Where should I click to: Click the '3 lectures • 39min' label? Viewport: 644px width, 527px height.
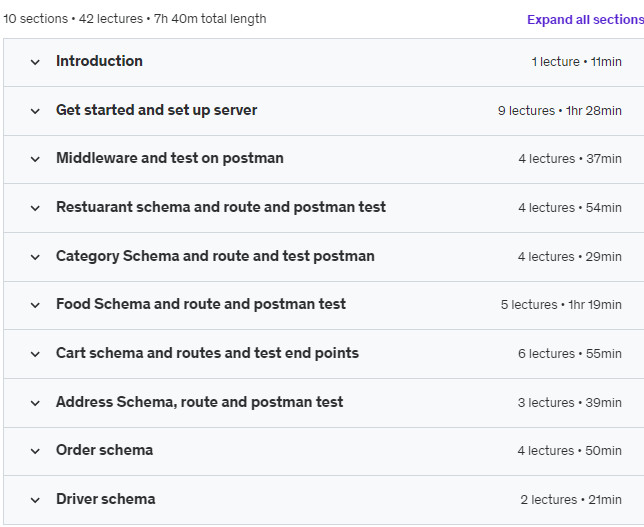coord(570,402)
